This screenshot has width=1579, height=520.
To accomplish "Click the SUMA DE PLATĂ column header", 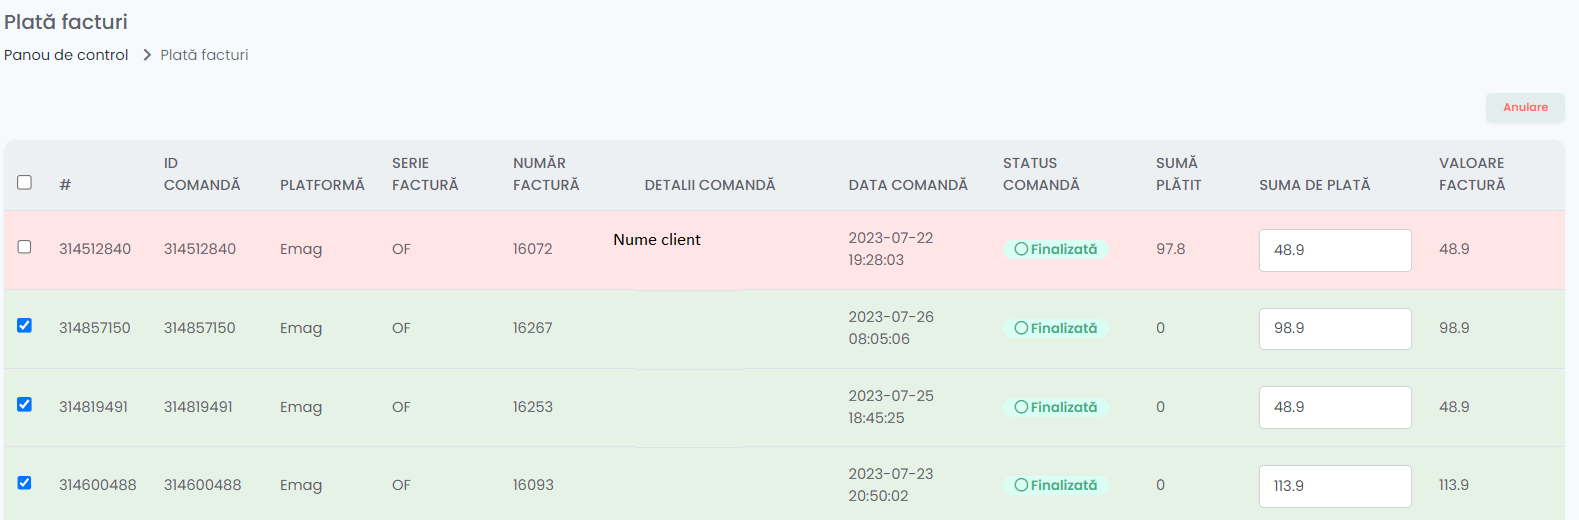I will point(1314,185).
